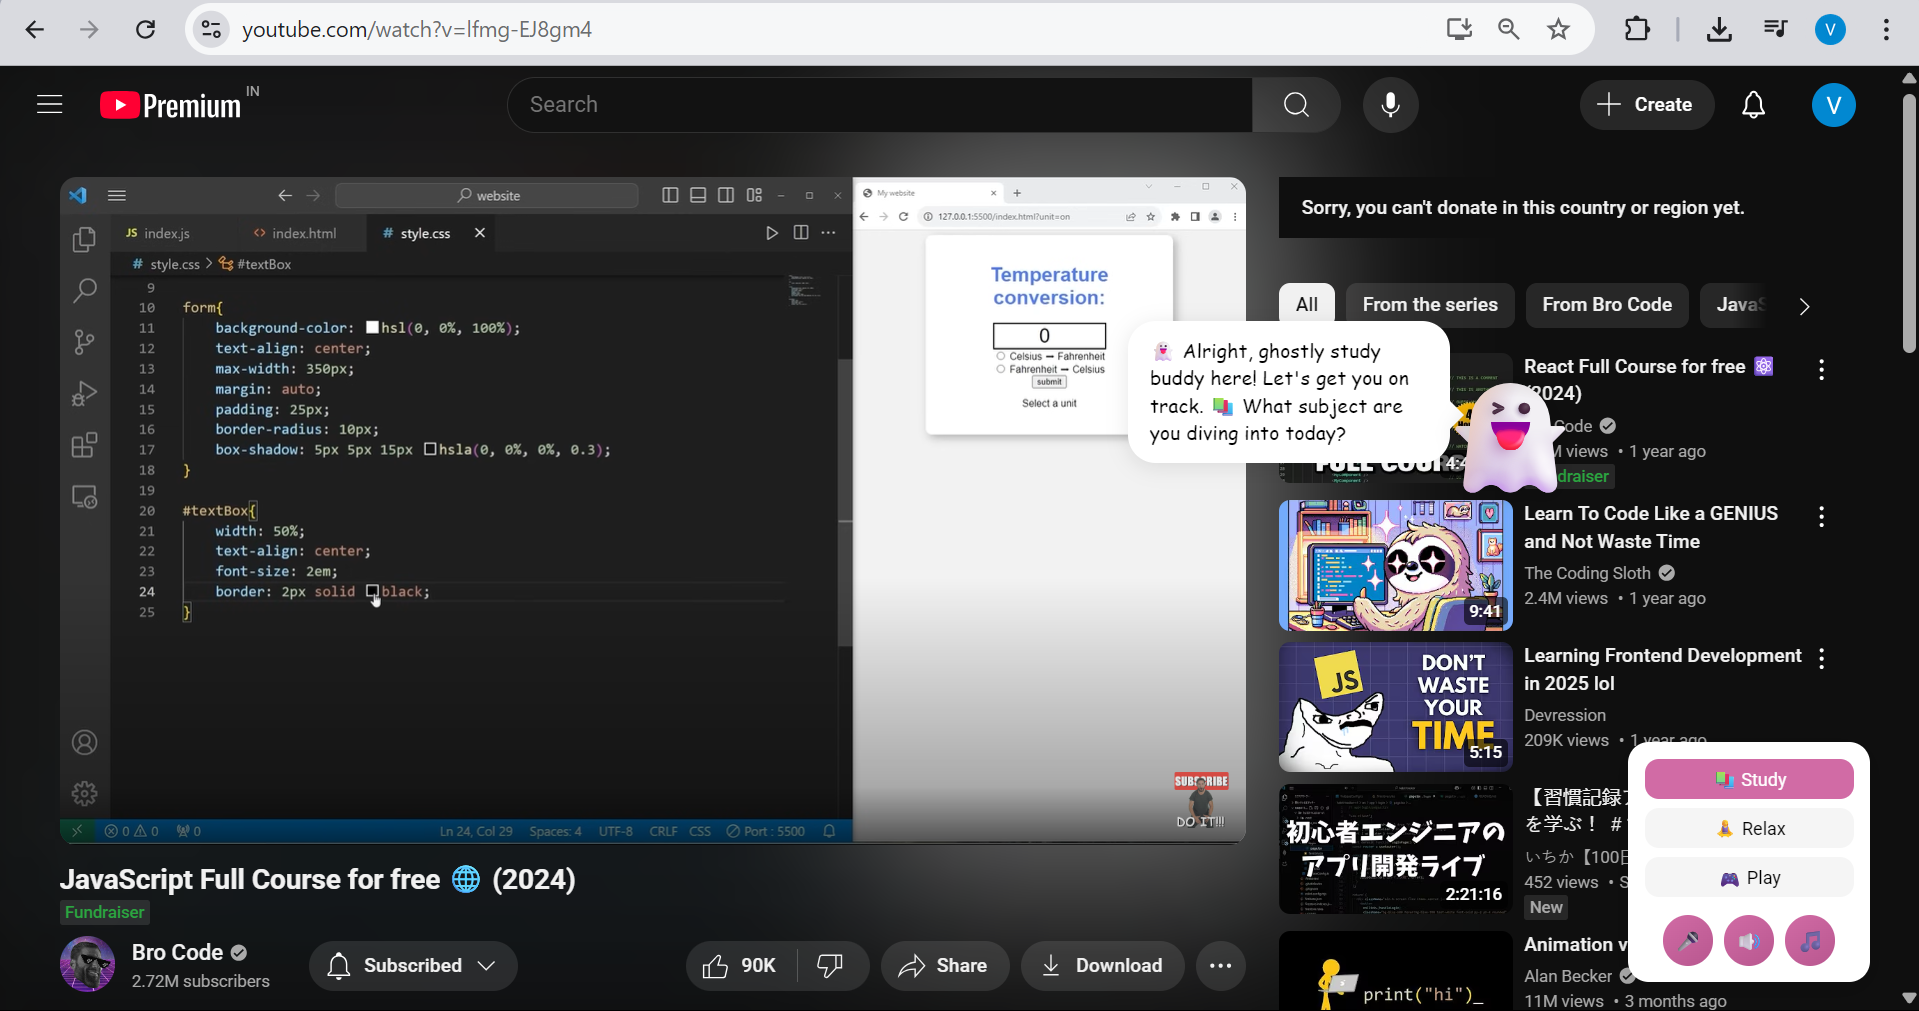
Task: Select the From the series chip
Action: click(x=1430, y=305)
